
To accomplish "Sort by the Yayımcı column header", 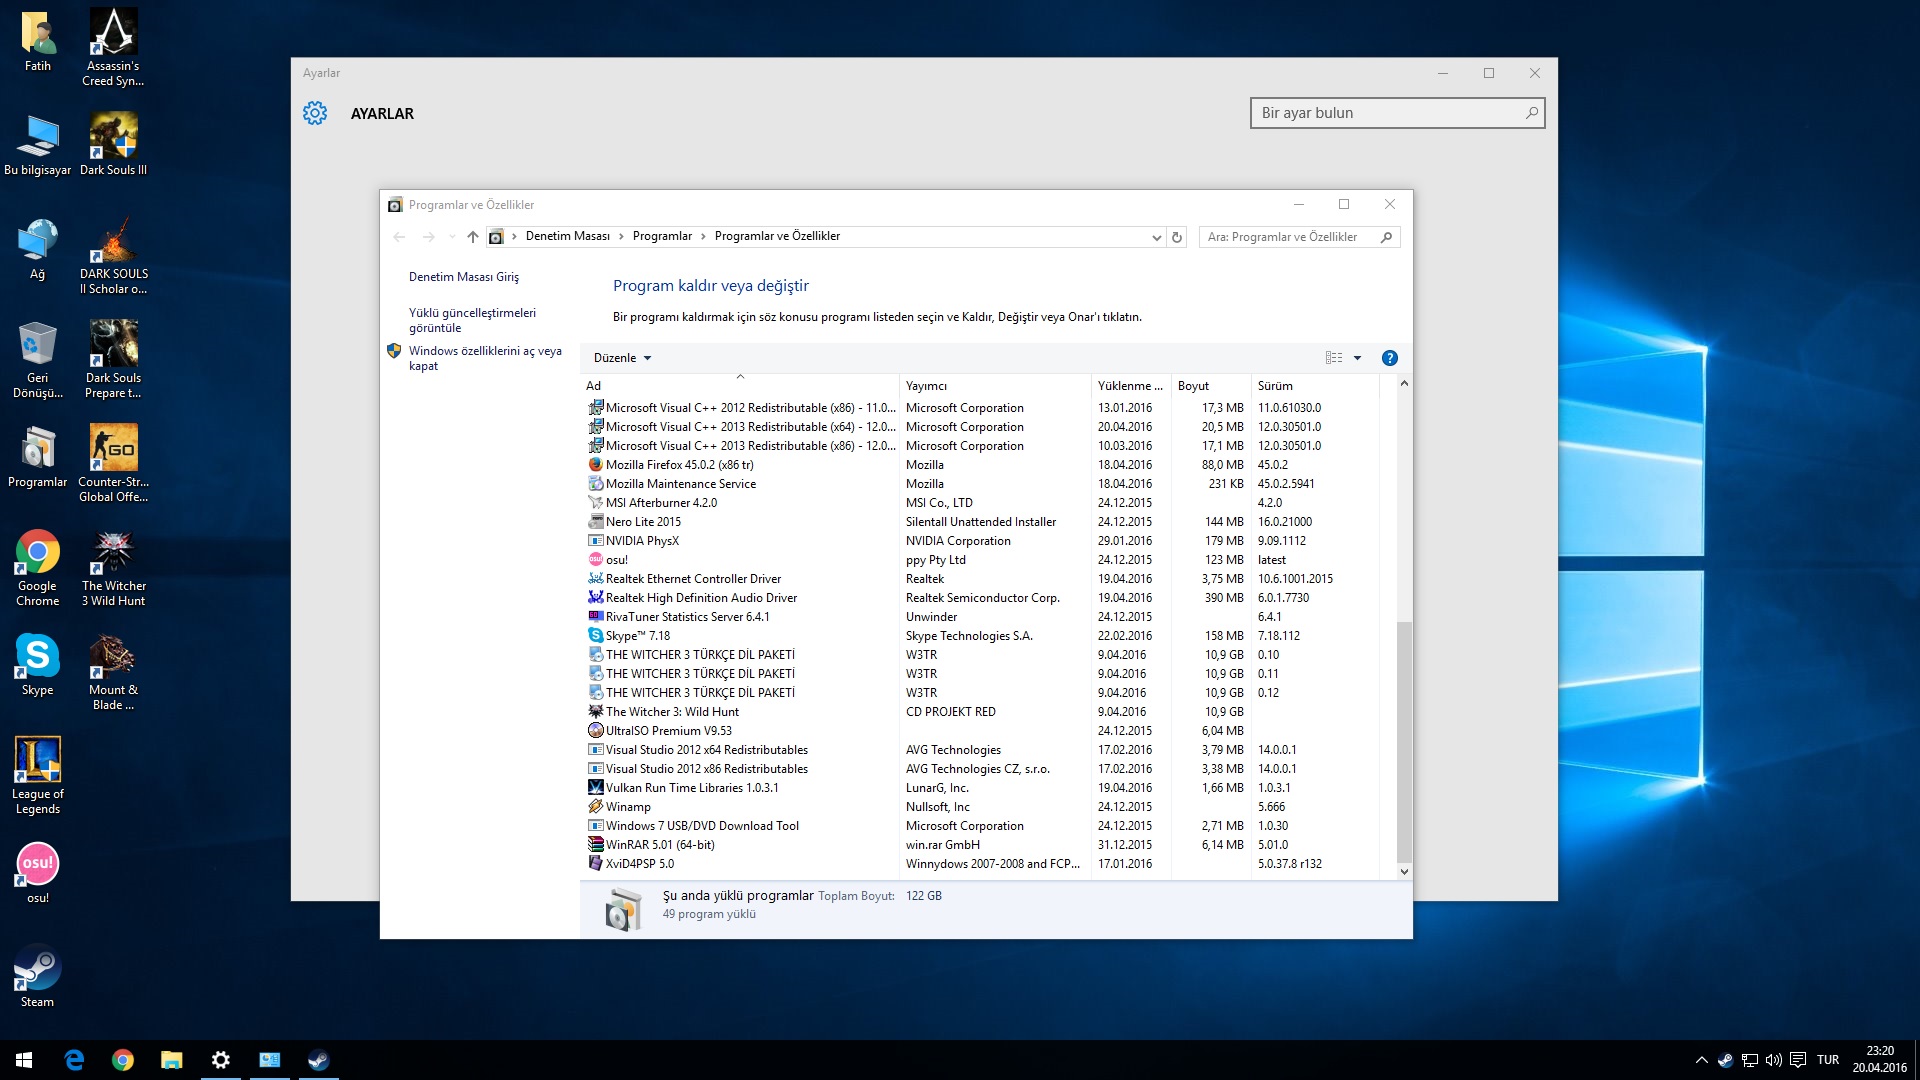I will tap(995, 385).
